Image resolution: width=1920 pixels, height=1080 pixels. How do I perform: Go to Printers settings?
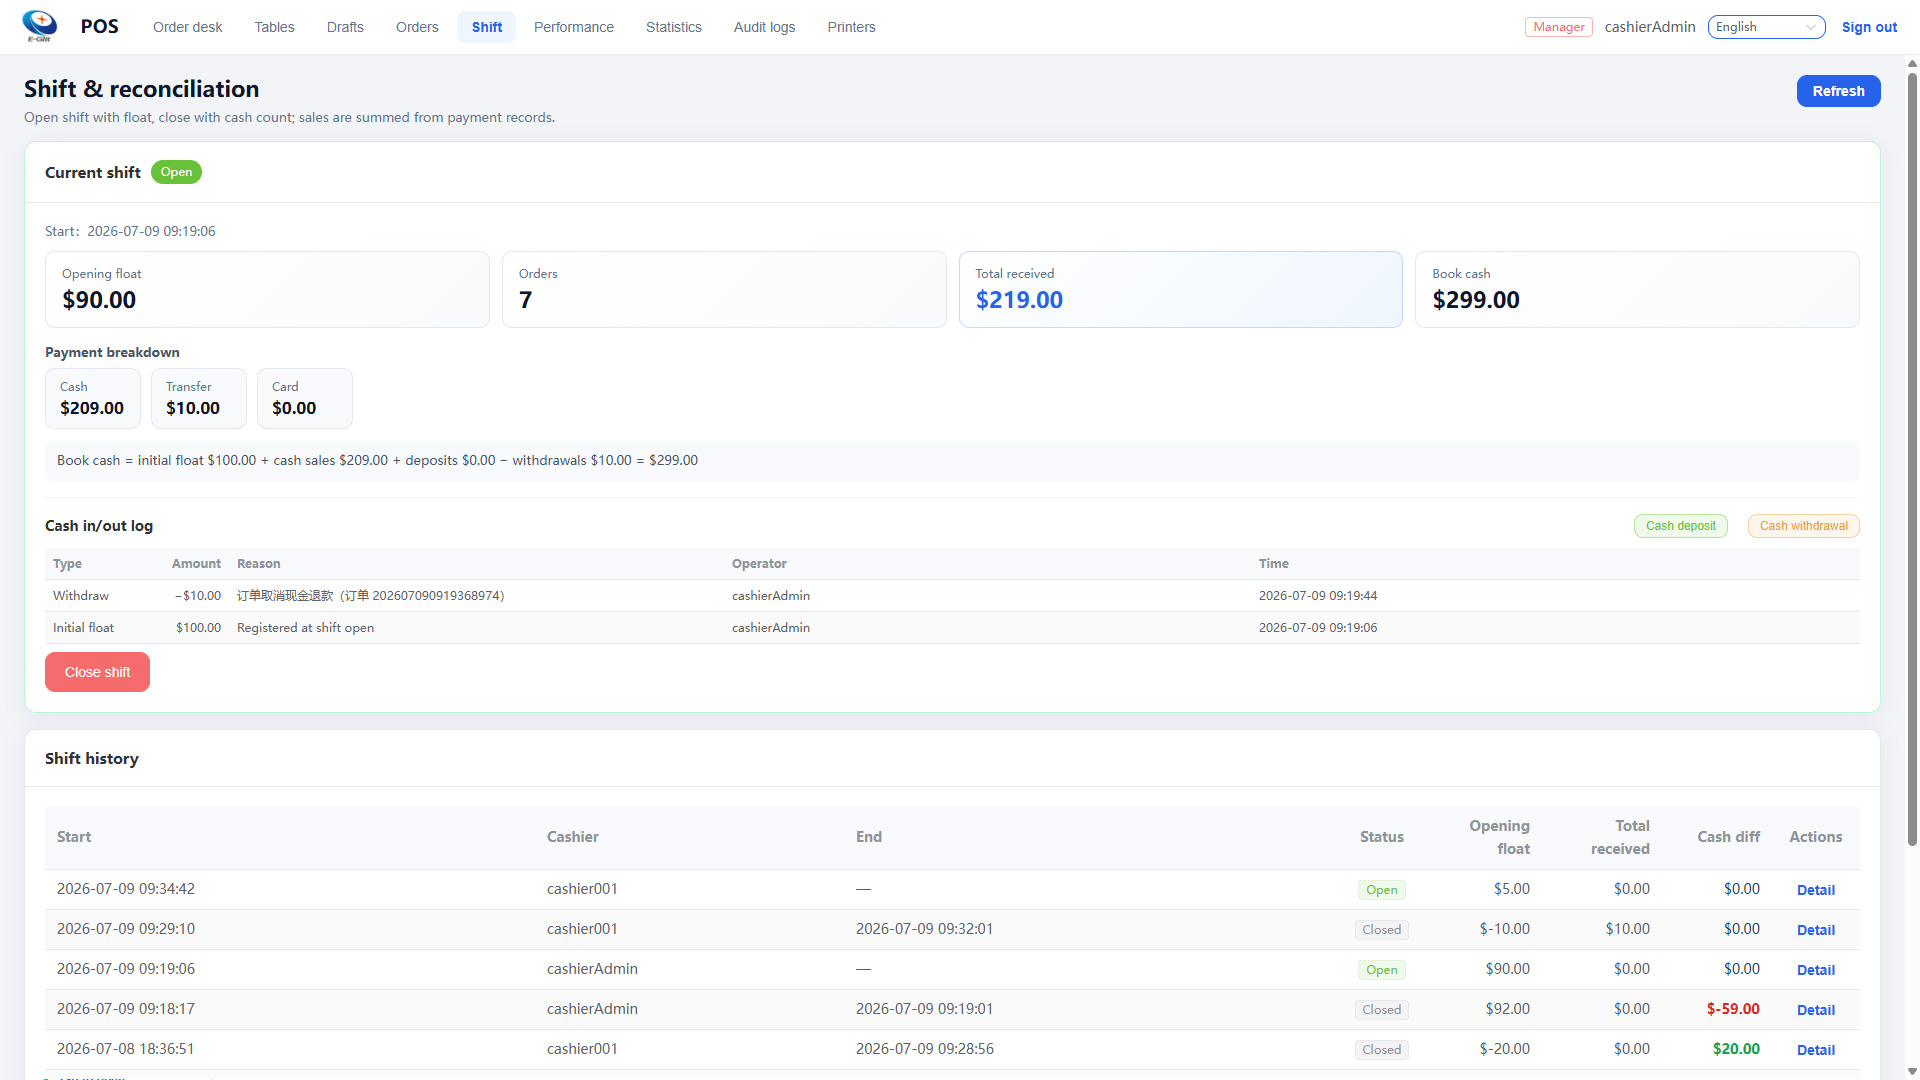[851, 27]
